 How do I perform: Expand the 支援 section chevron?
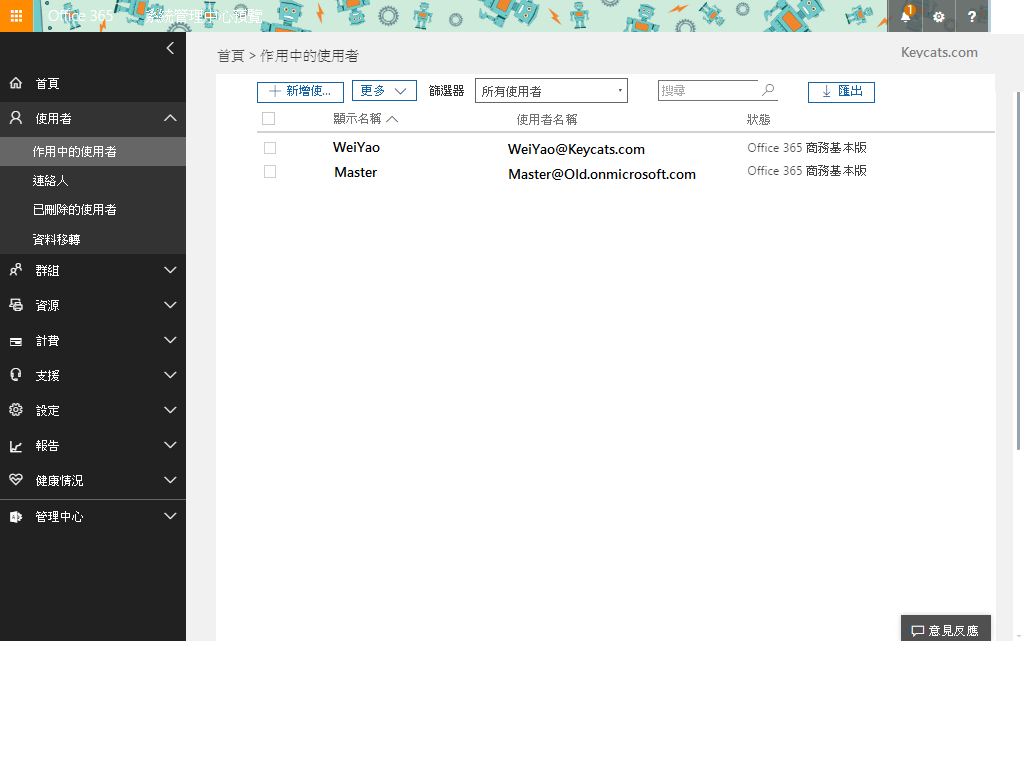click(170, 375)
